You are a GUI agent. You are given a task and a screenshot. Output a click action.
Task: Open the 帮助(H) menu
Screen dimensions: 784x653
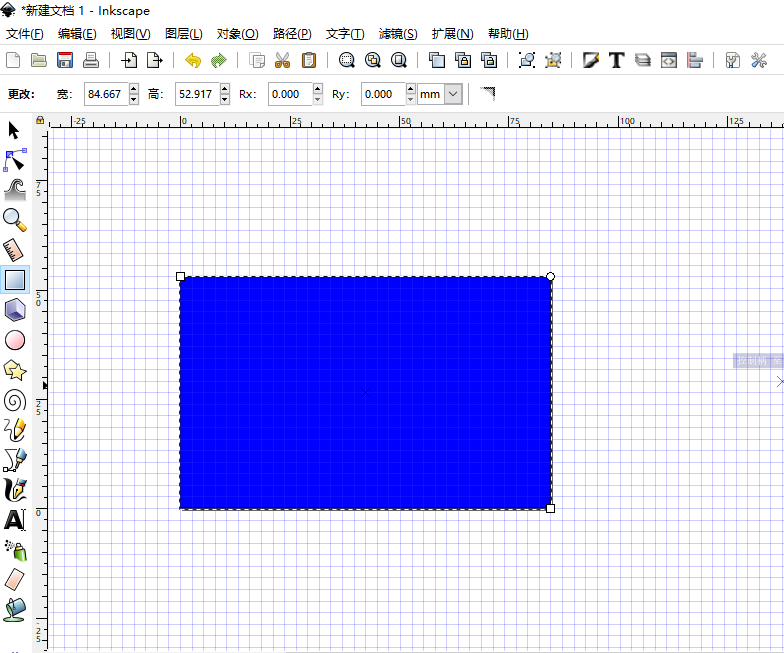[508, 34]
